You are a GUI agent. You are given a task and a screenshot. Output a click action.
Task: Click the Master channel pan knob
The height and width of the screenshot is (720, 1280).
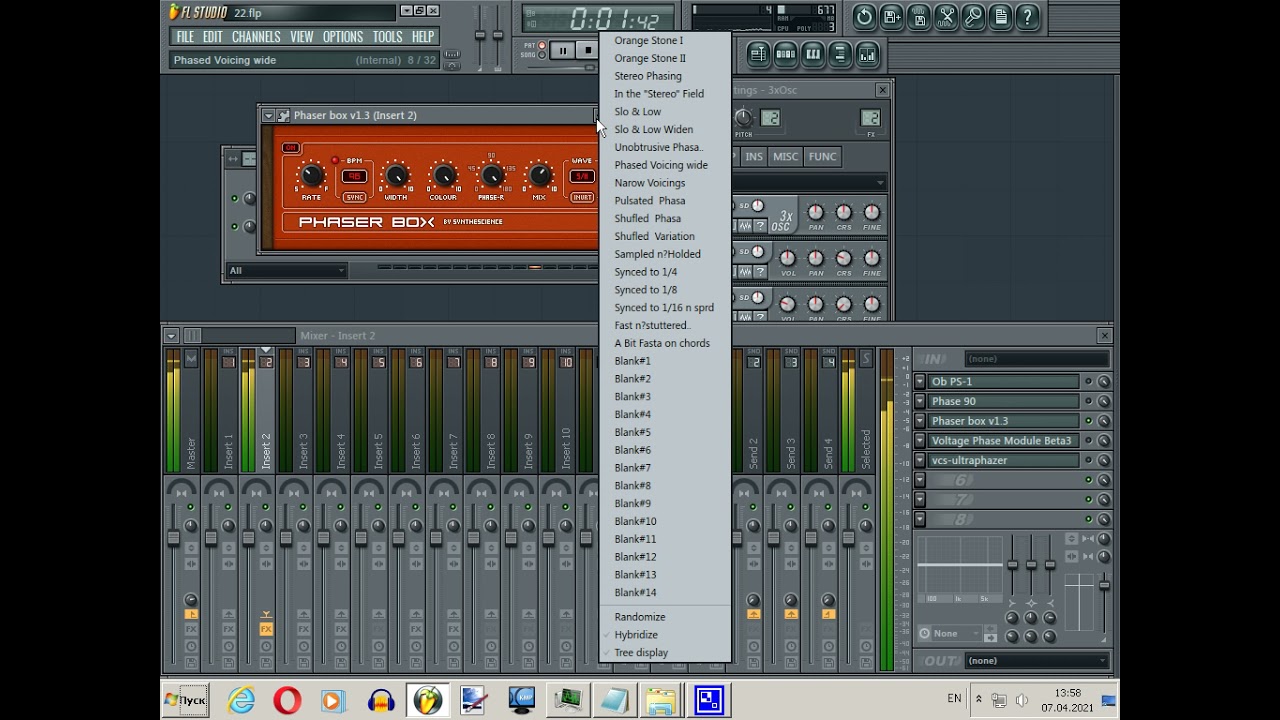point(191,526)
